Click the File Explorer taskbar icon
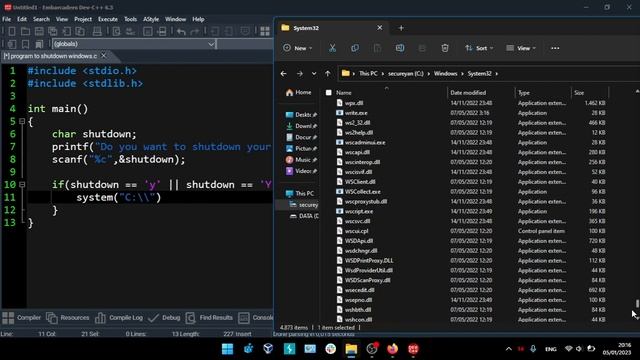The image size is (640, 360). [351, 349]
